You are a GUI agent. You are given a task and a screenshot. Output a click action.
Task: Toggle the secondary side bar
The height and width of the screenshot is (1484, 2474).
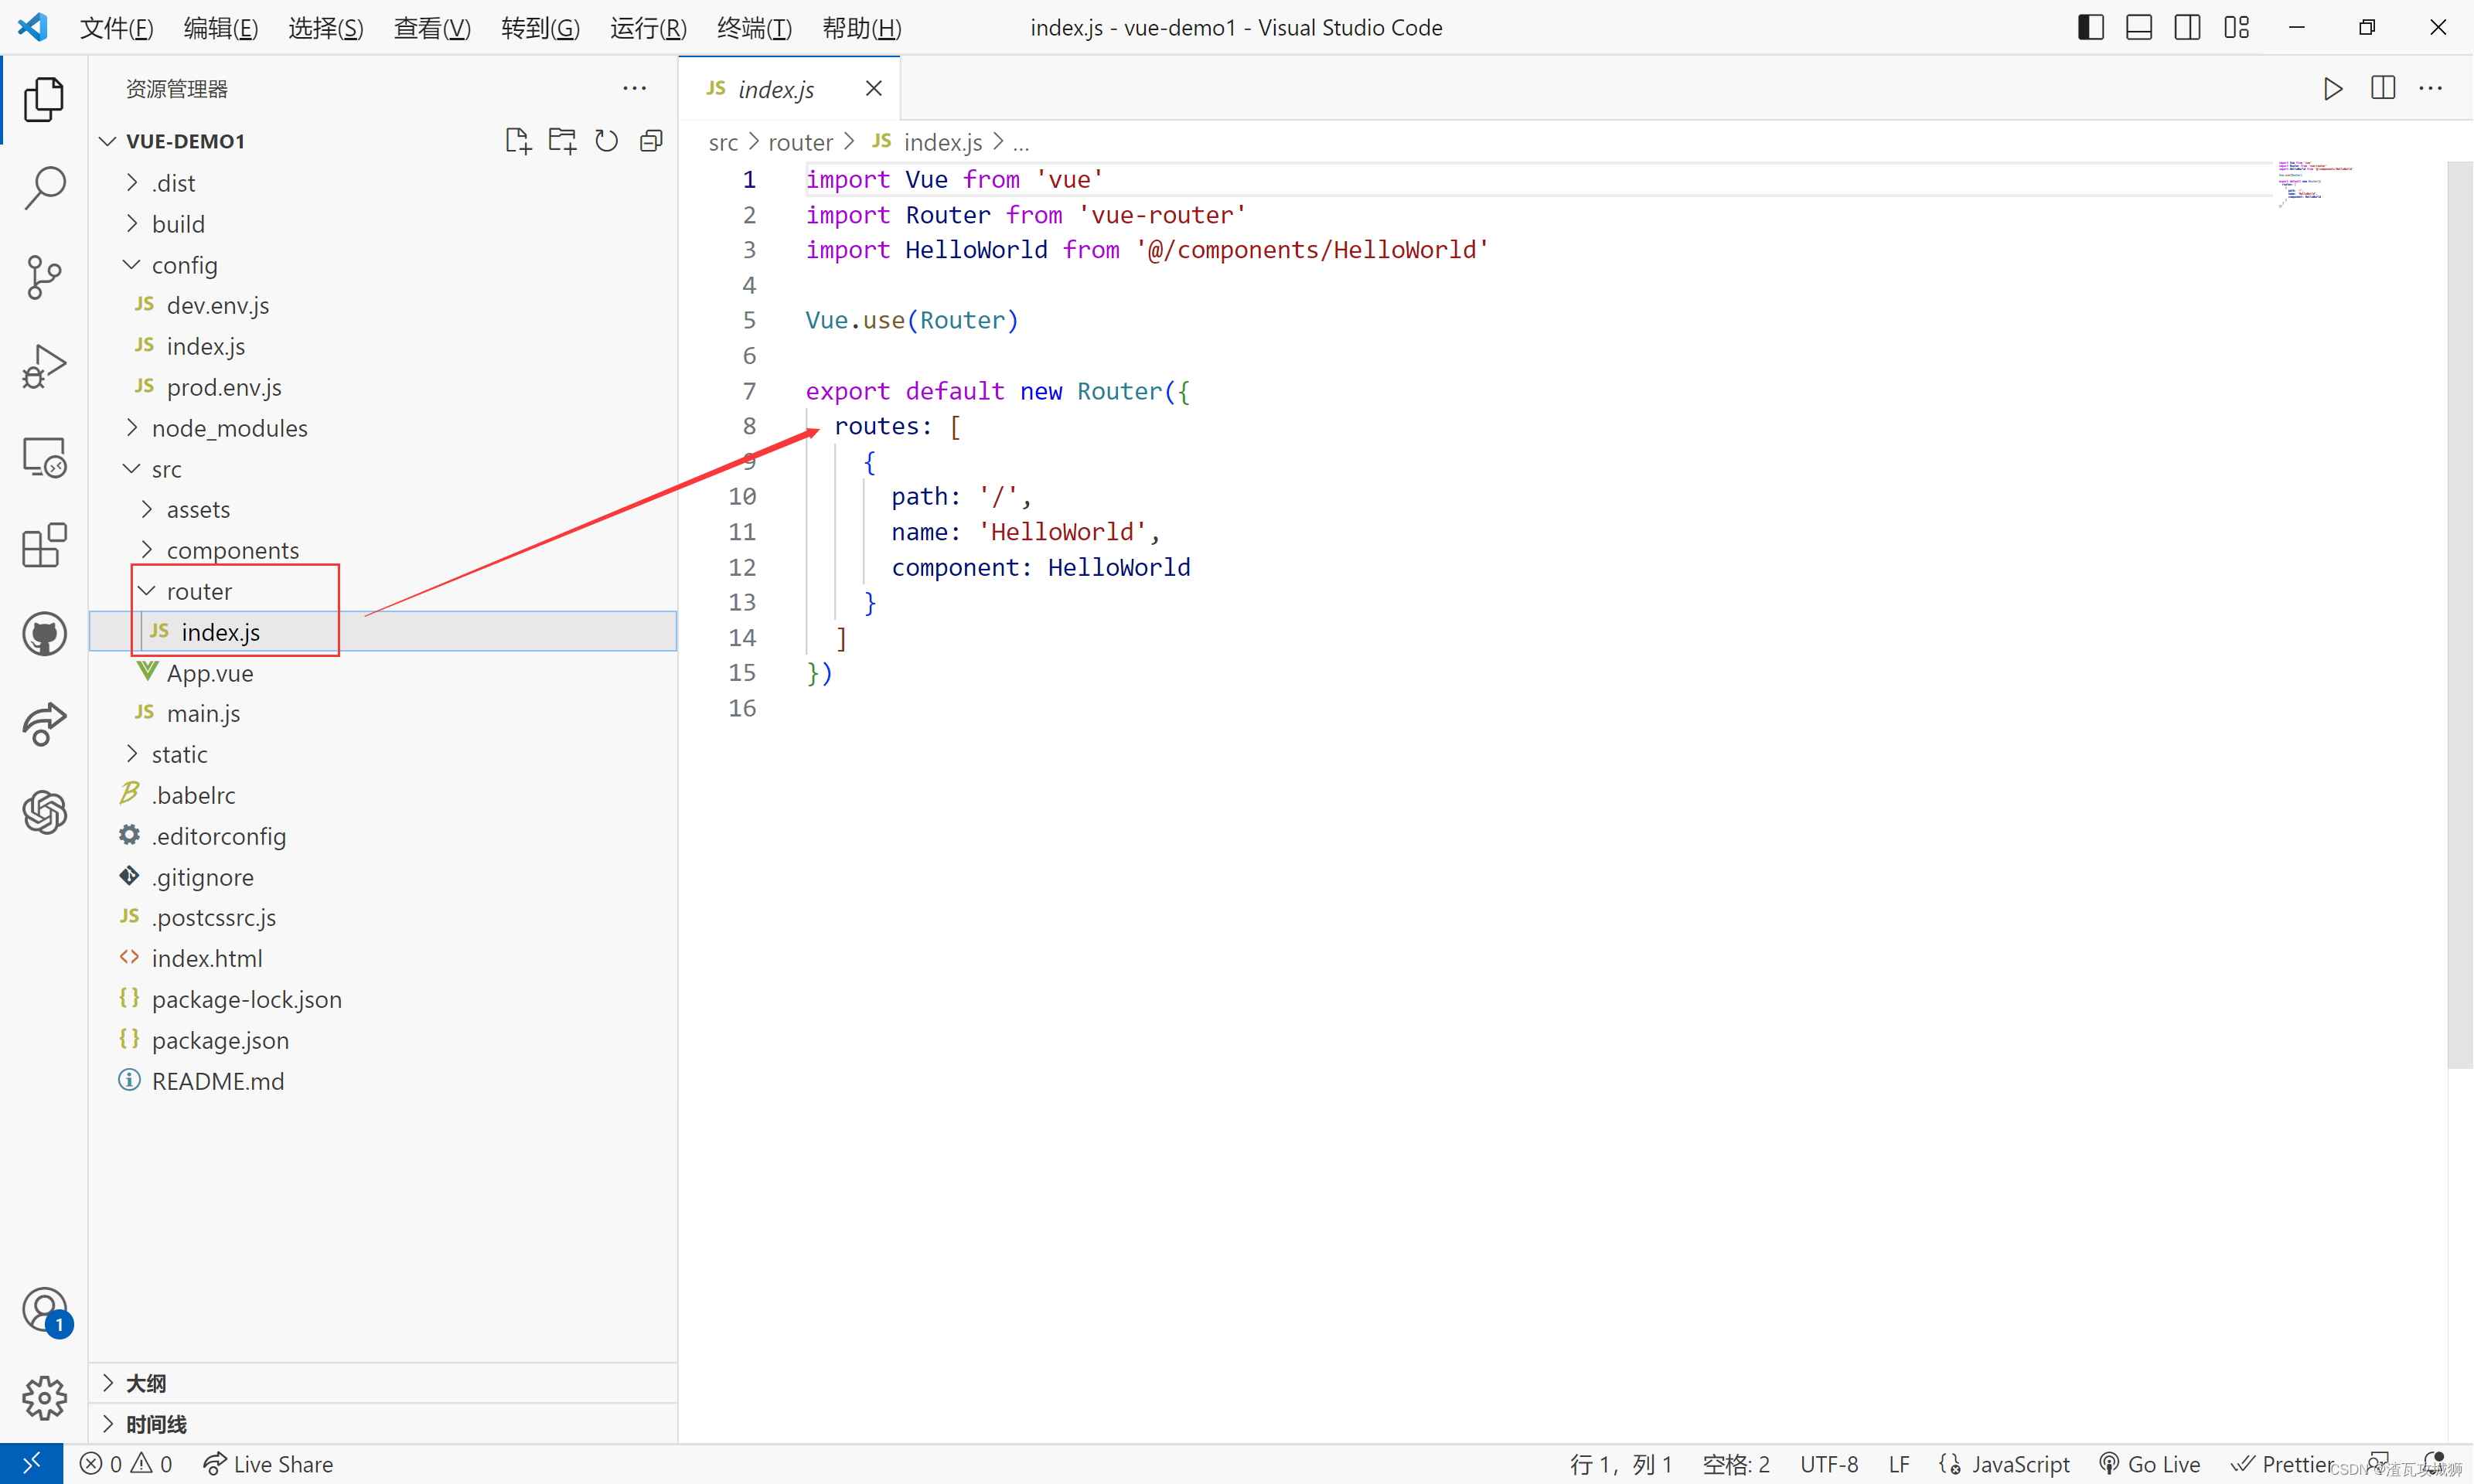click(x=2187, y=27)
